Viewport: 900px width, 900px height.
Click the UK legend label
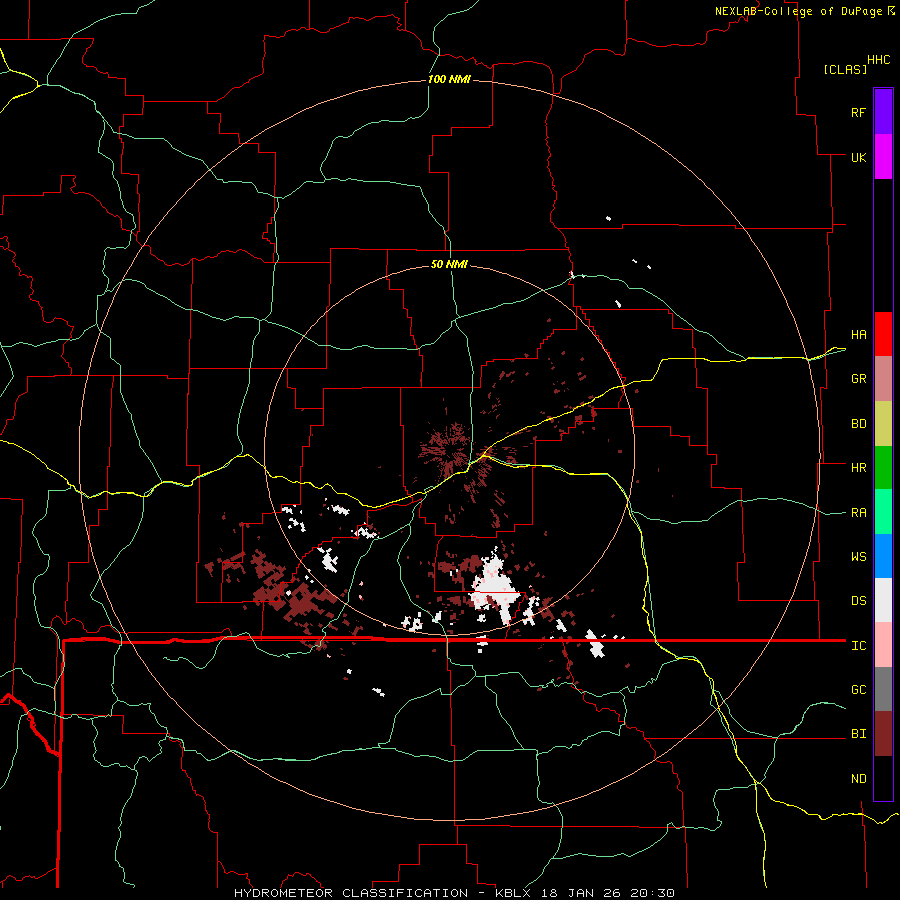pyautogui.click(x=858, y=157)
